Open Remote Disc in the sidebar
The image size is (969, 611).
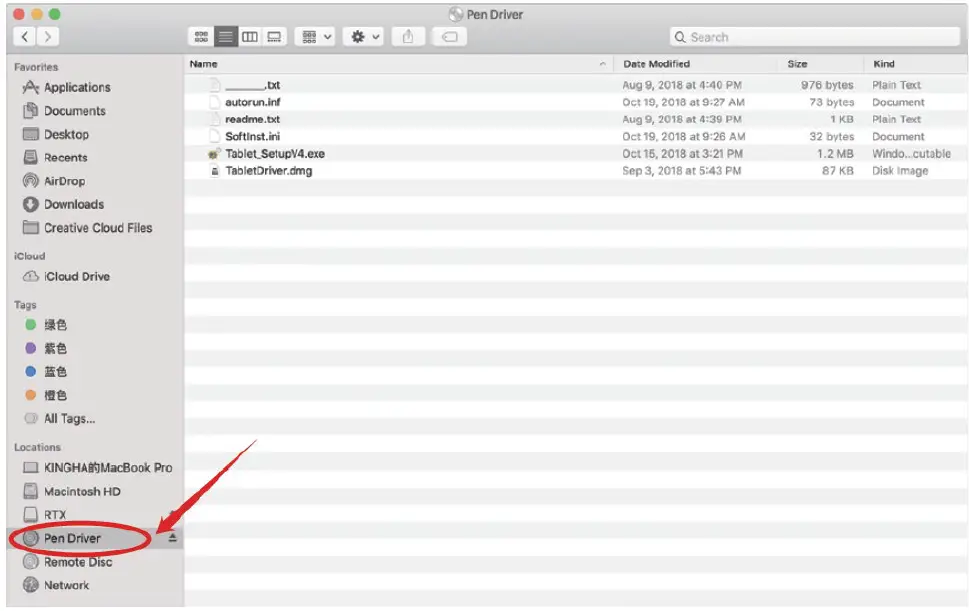77,562
